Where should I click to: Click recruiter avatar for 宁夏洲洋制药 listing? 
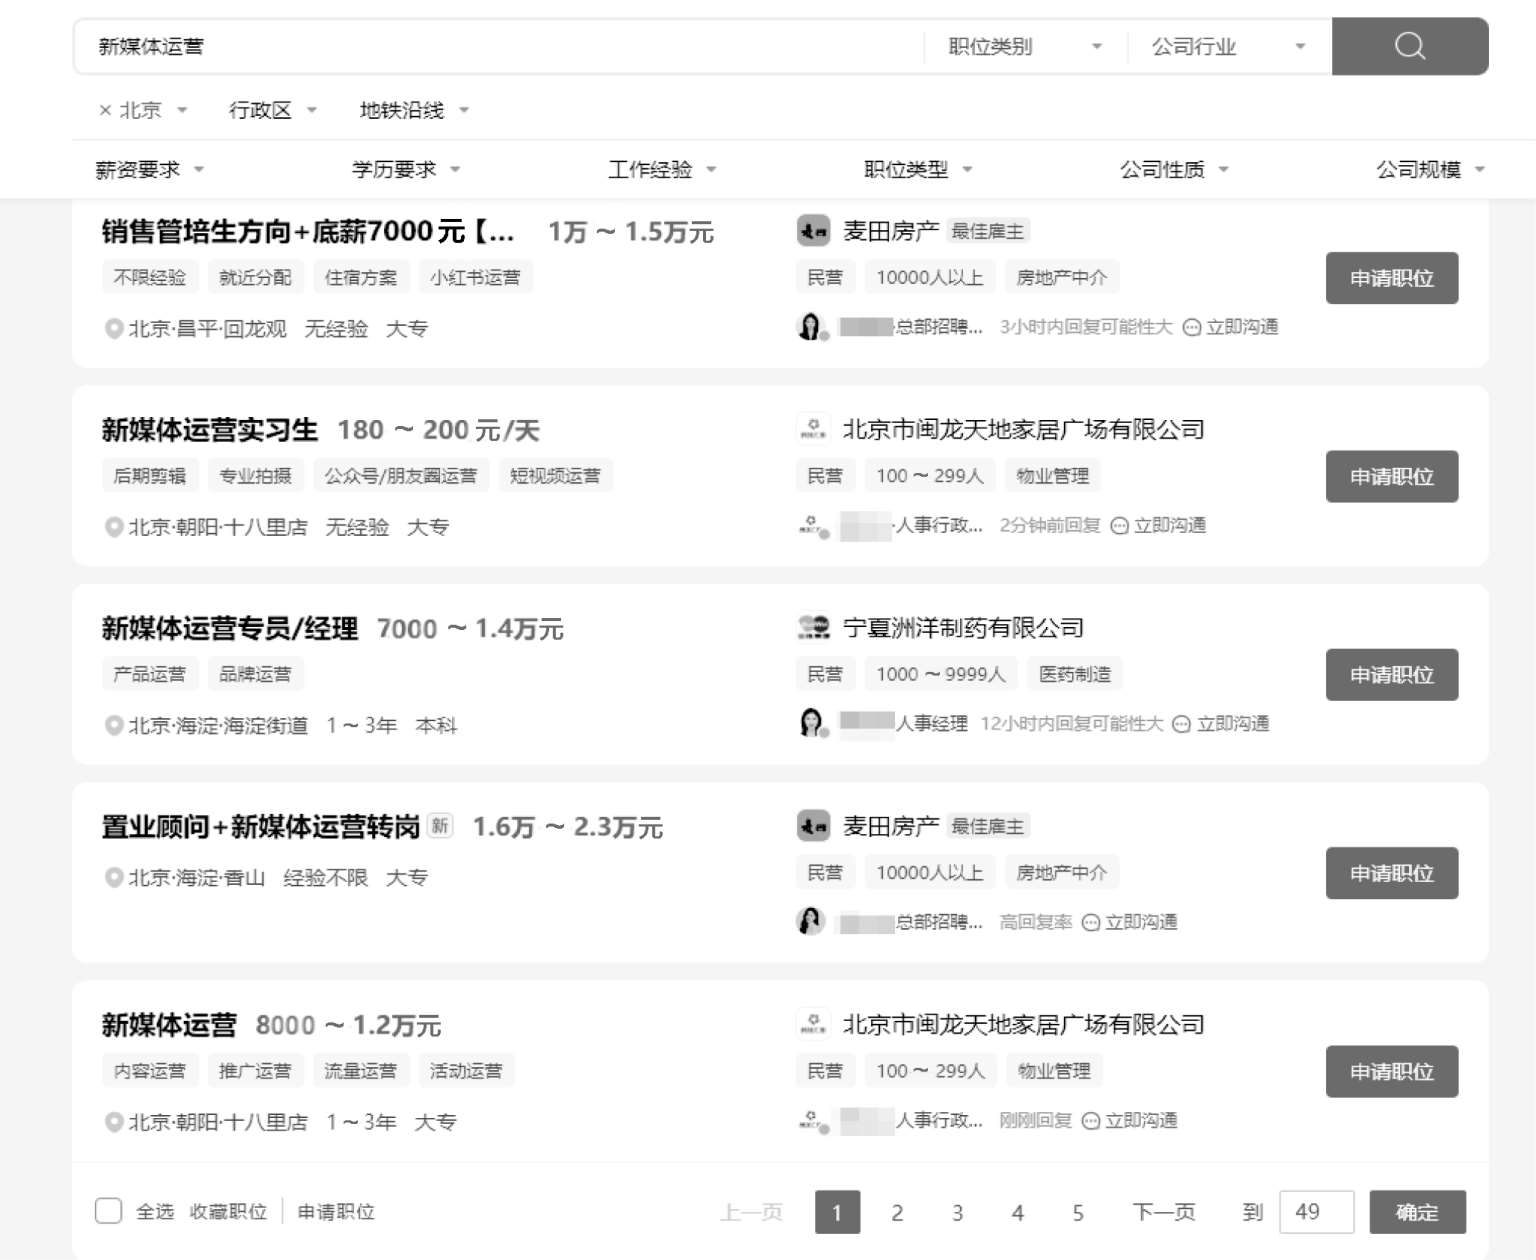811,722
